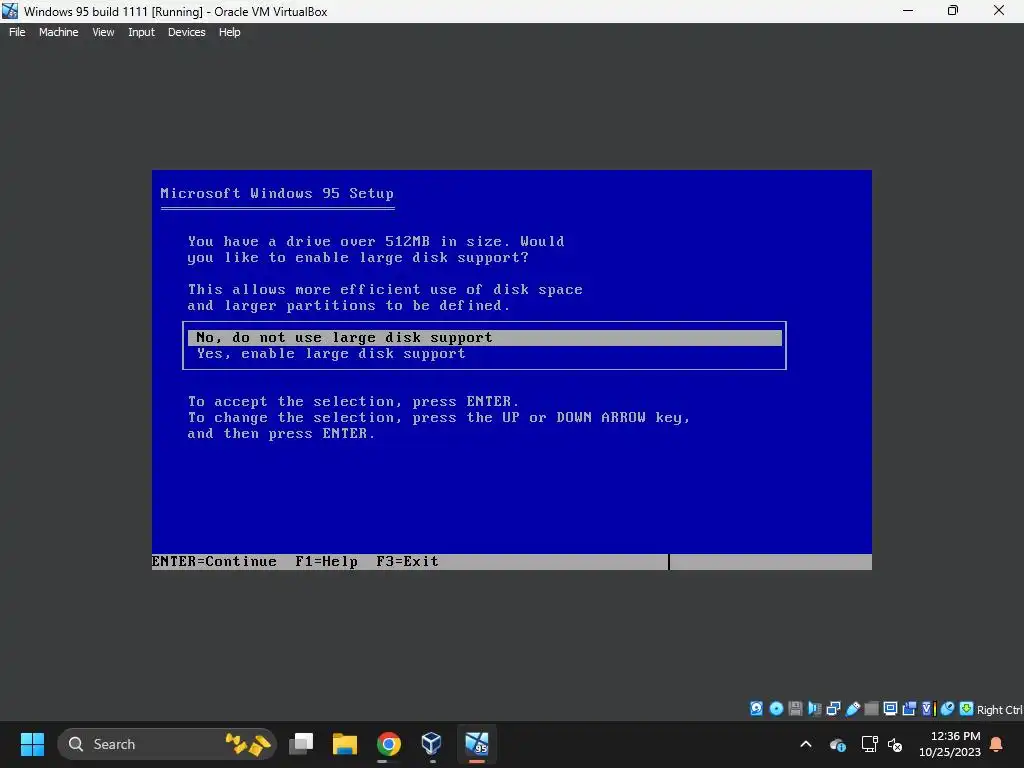Screen dimensions: 1024x768
Task: Open the USB devices status icon
Action: 852,709
